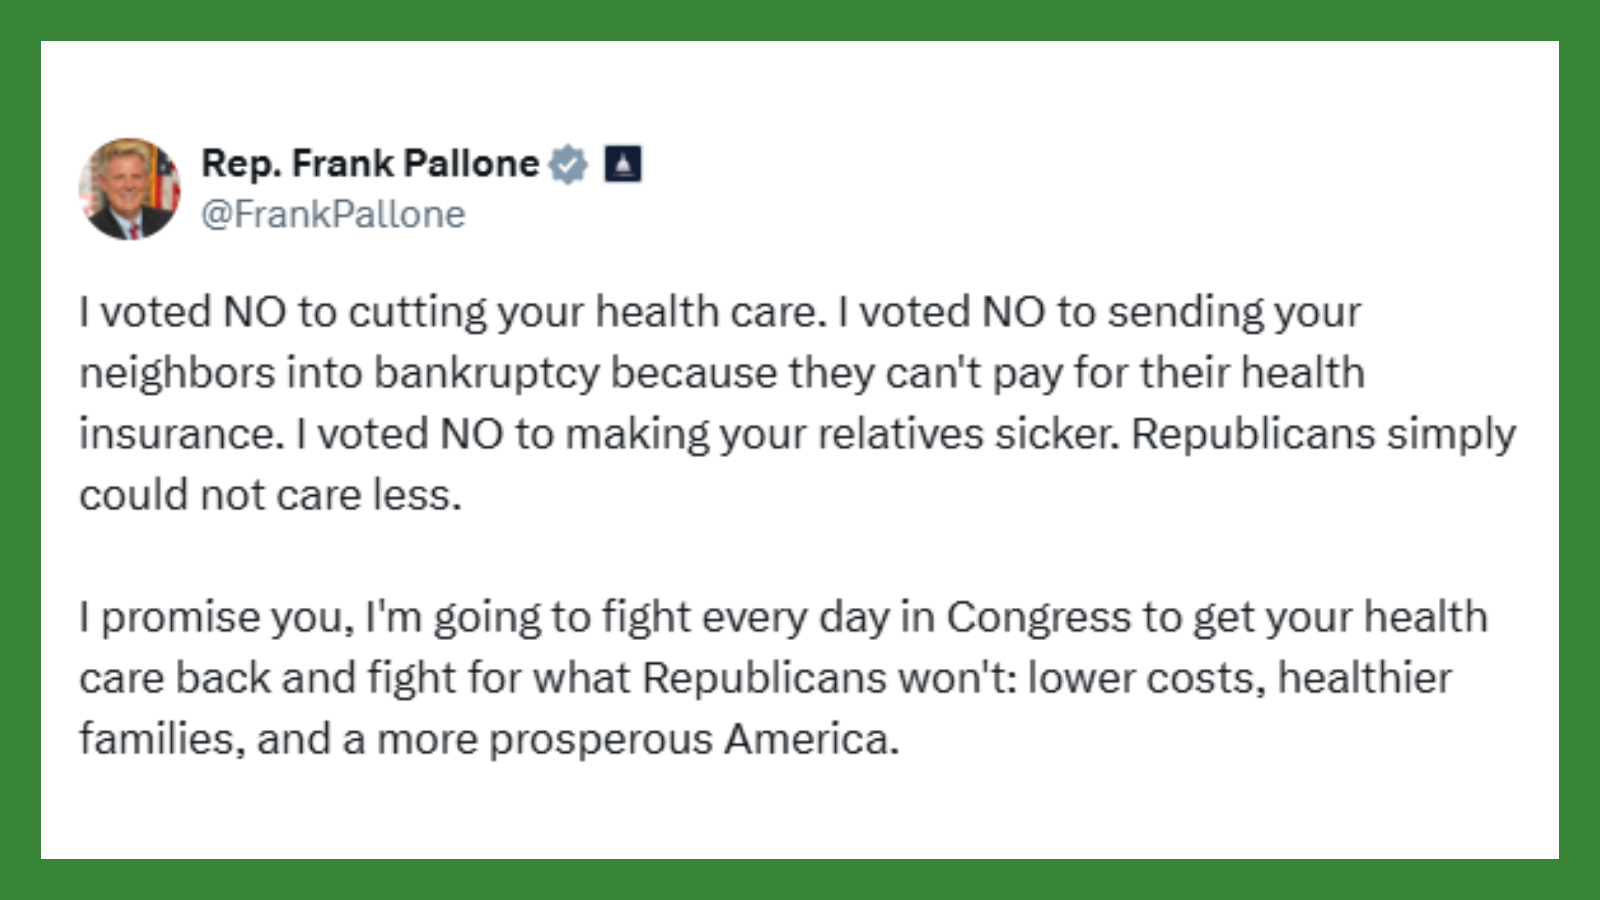Click the word "bankruptcy" in the tweet
The height and width of the screenshot is (900, 1600).
487,373
